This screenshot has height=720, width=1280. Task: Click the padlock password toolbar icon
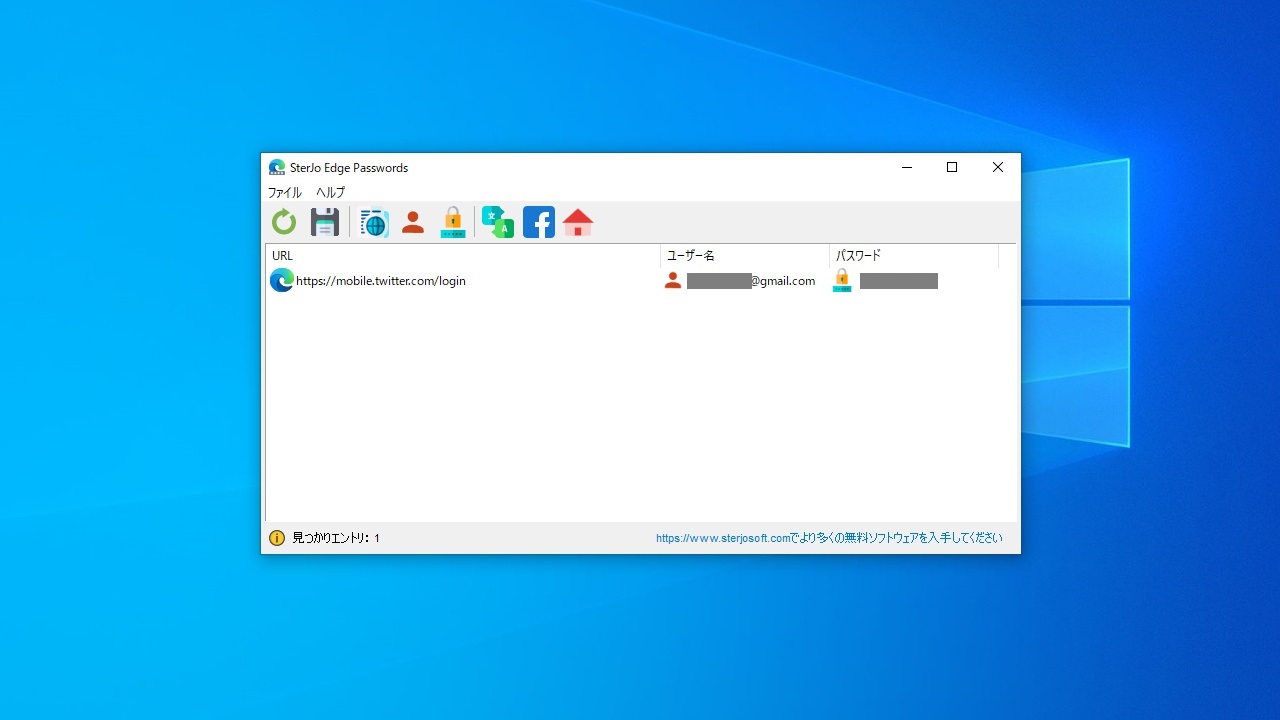coord(453,222)
